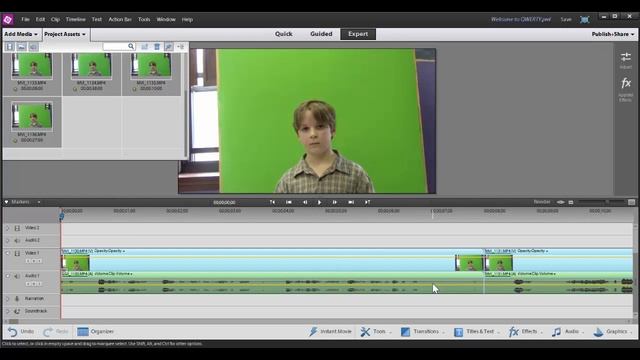Click the playhead marker on timeline ruler
The image size is (640, 360).
62,217
